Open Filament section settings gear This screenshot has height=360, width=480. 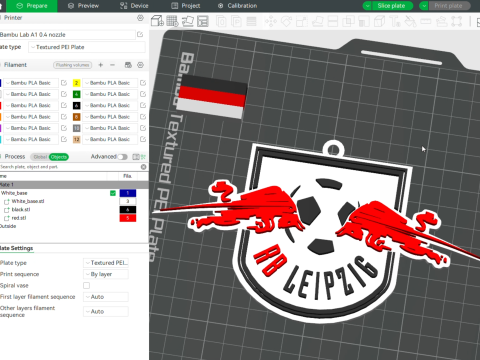tap(140, 65)
